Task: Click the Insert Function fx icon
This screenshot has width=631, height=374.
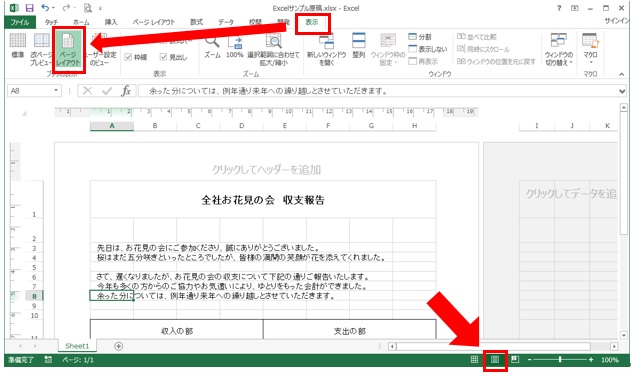Action: click(126, 91)
